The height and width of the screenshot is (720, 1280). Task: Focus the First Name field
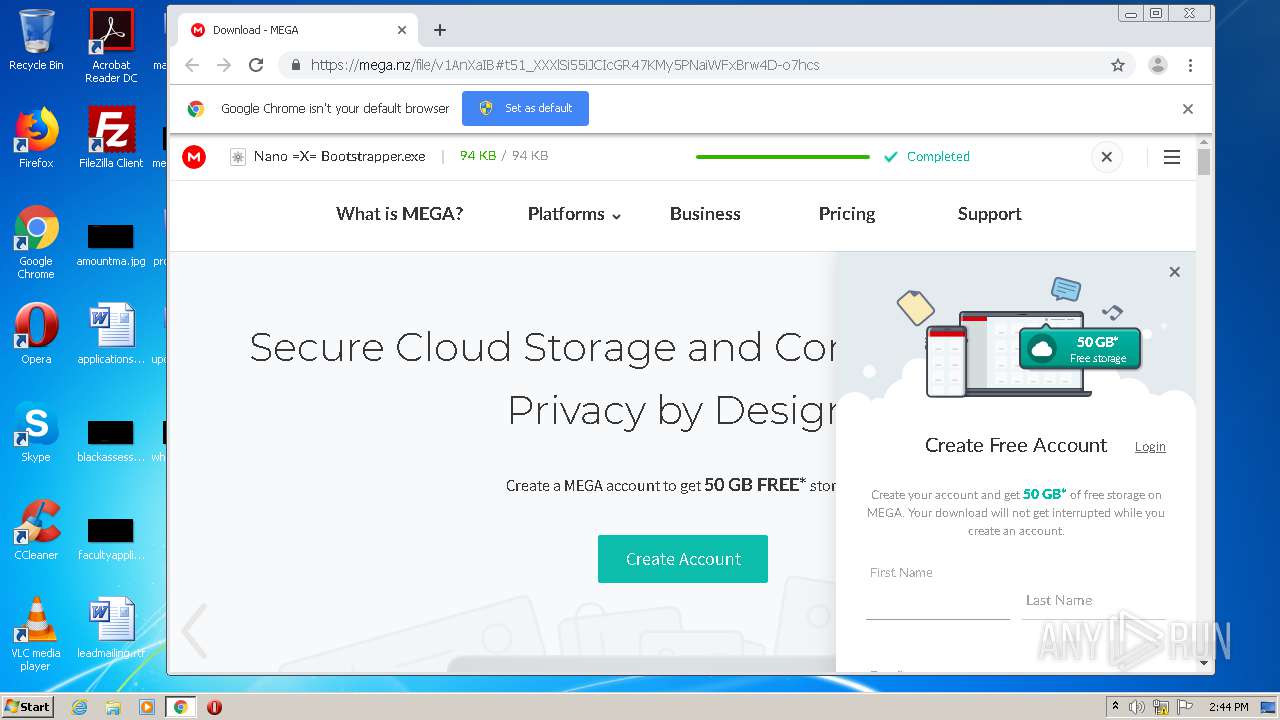[938, 598]
